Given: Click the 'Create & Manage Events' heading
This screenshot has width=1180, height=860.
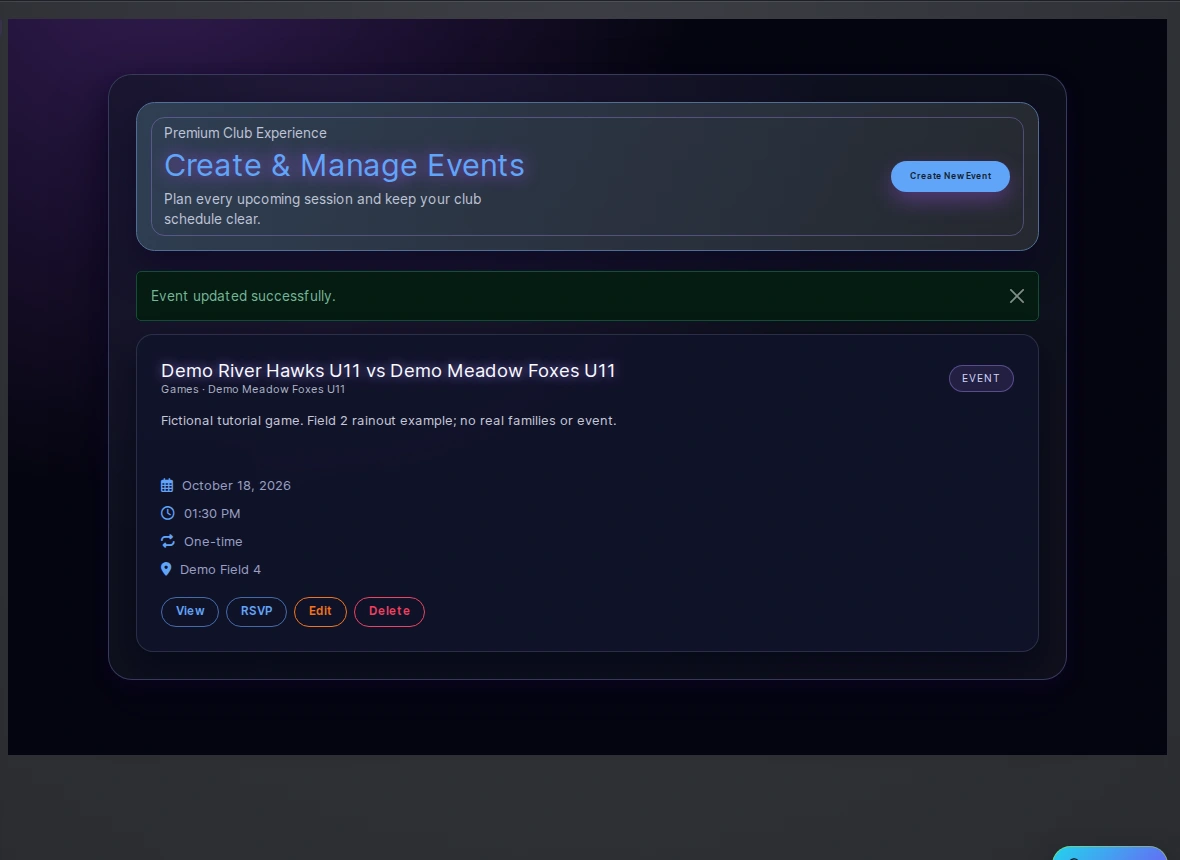Looking at the screenshot, I should (344, 166).
